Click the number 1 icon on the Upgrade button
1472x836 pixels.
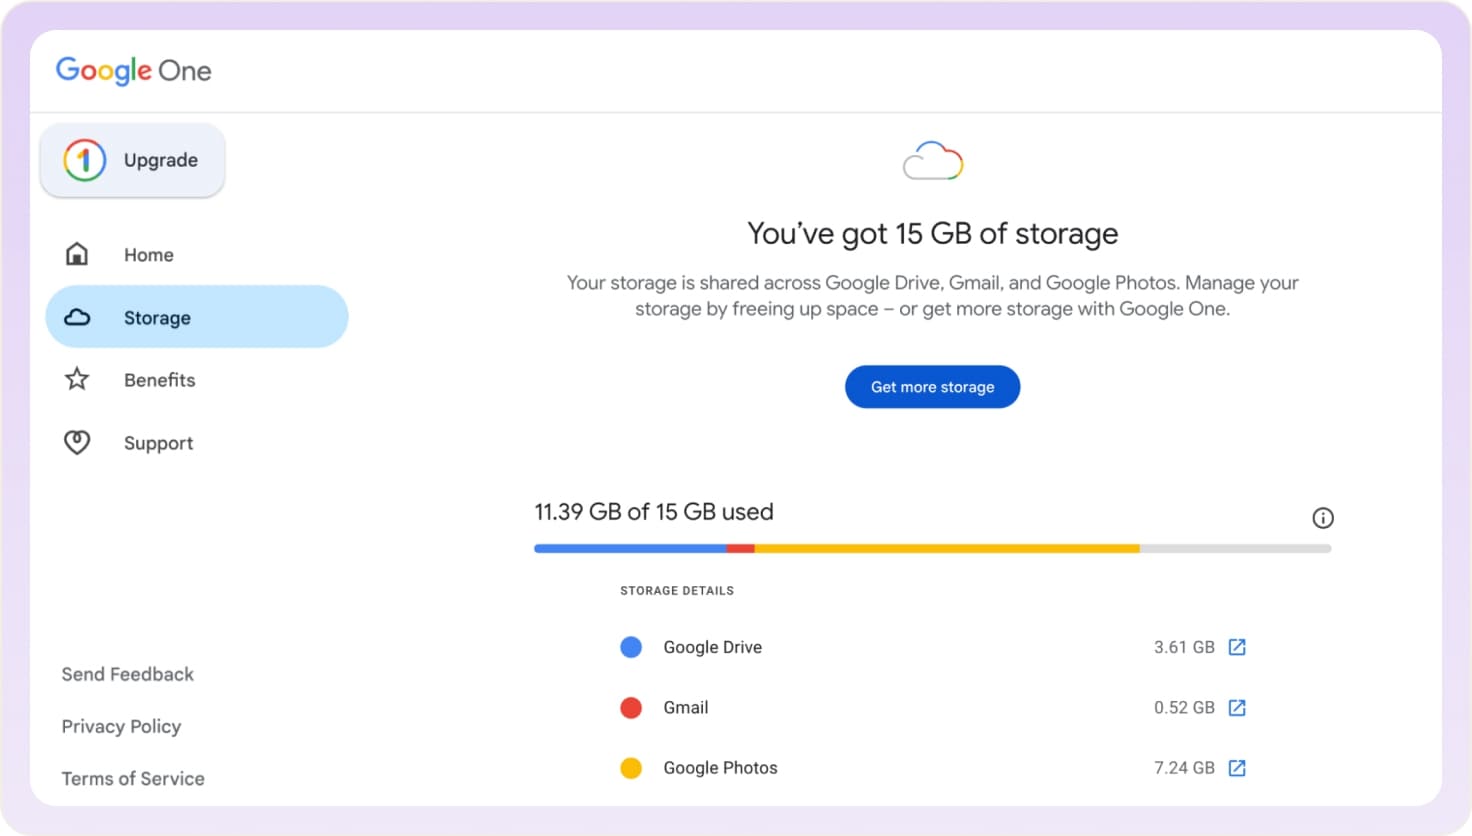tap(84, 160)
